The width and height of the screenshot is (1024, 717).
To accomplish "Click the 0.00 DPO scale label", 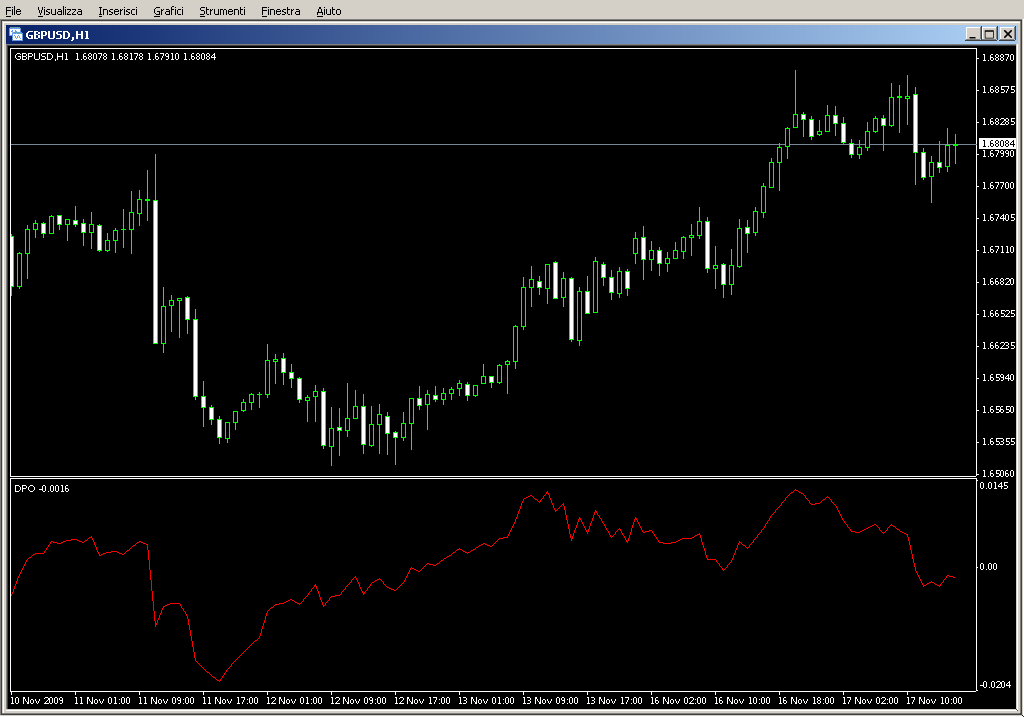I will [988, 567].
